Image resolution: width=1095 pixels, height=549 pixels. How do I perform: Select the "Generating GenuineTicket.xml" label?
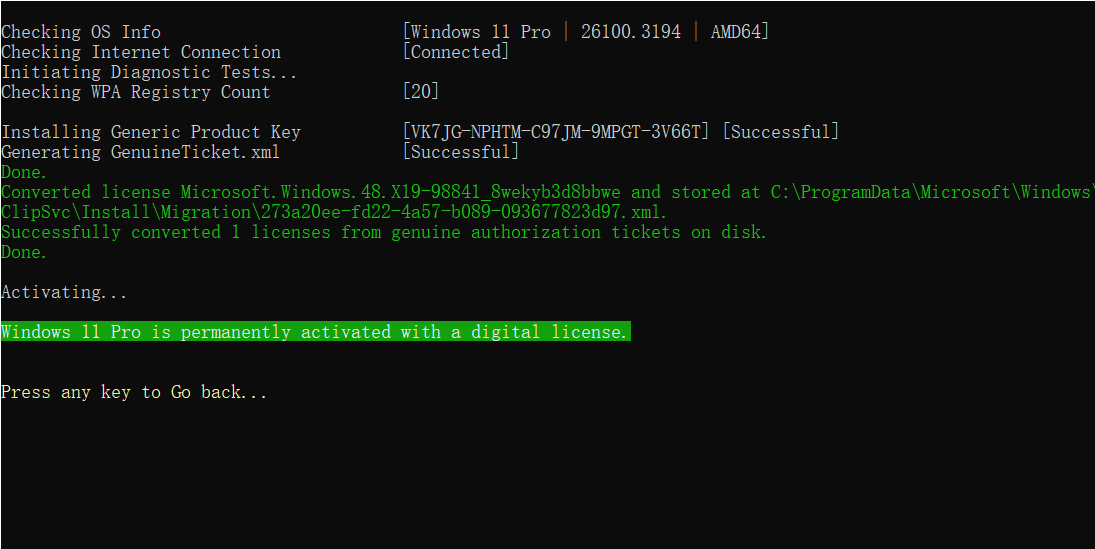tap(141, 152)
